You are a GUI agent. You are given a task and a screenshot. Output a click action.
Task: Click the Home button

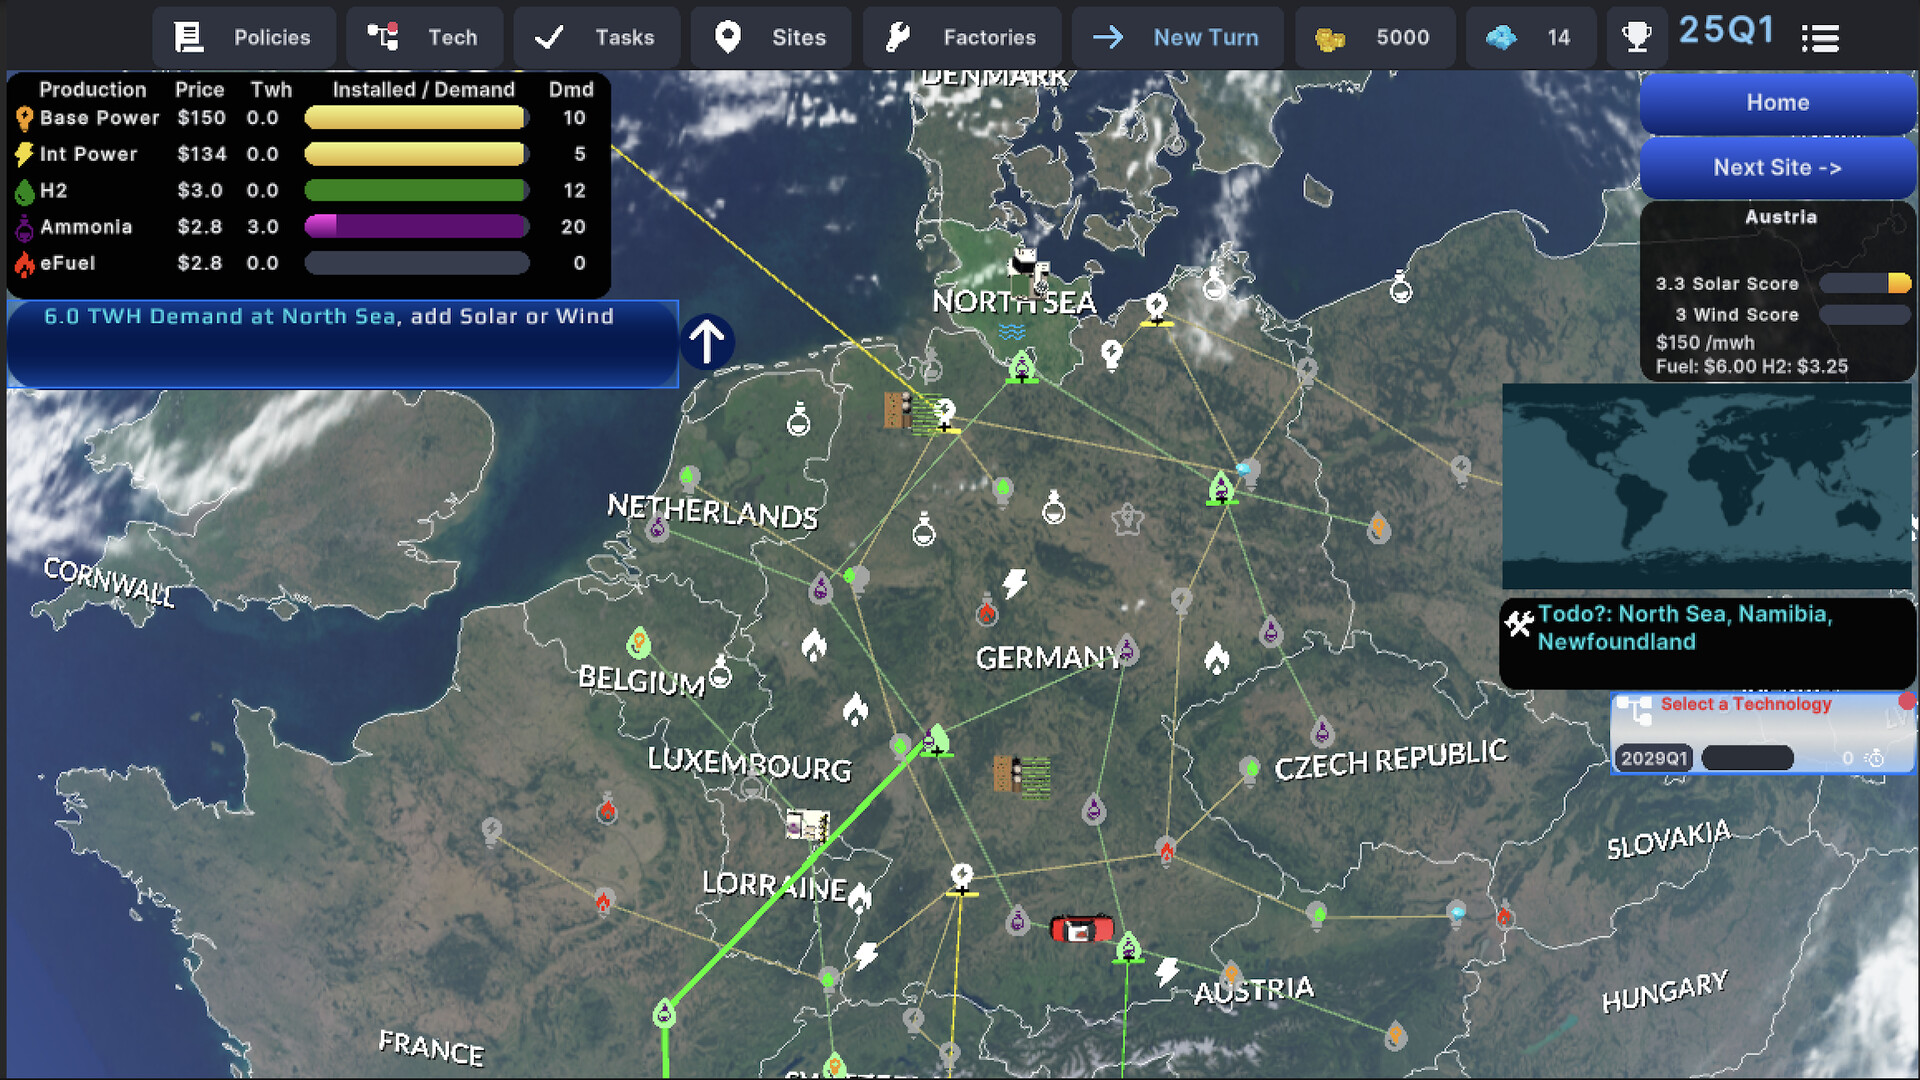(x=1777, y=103)
